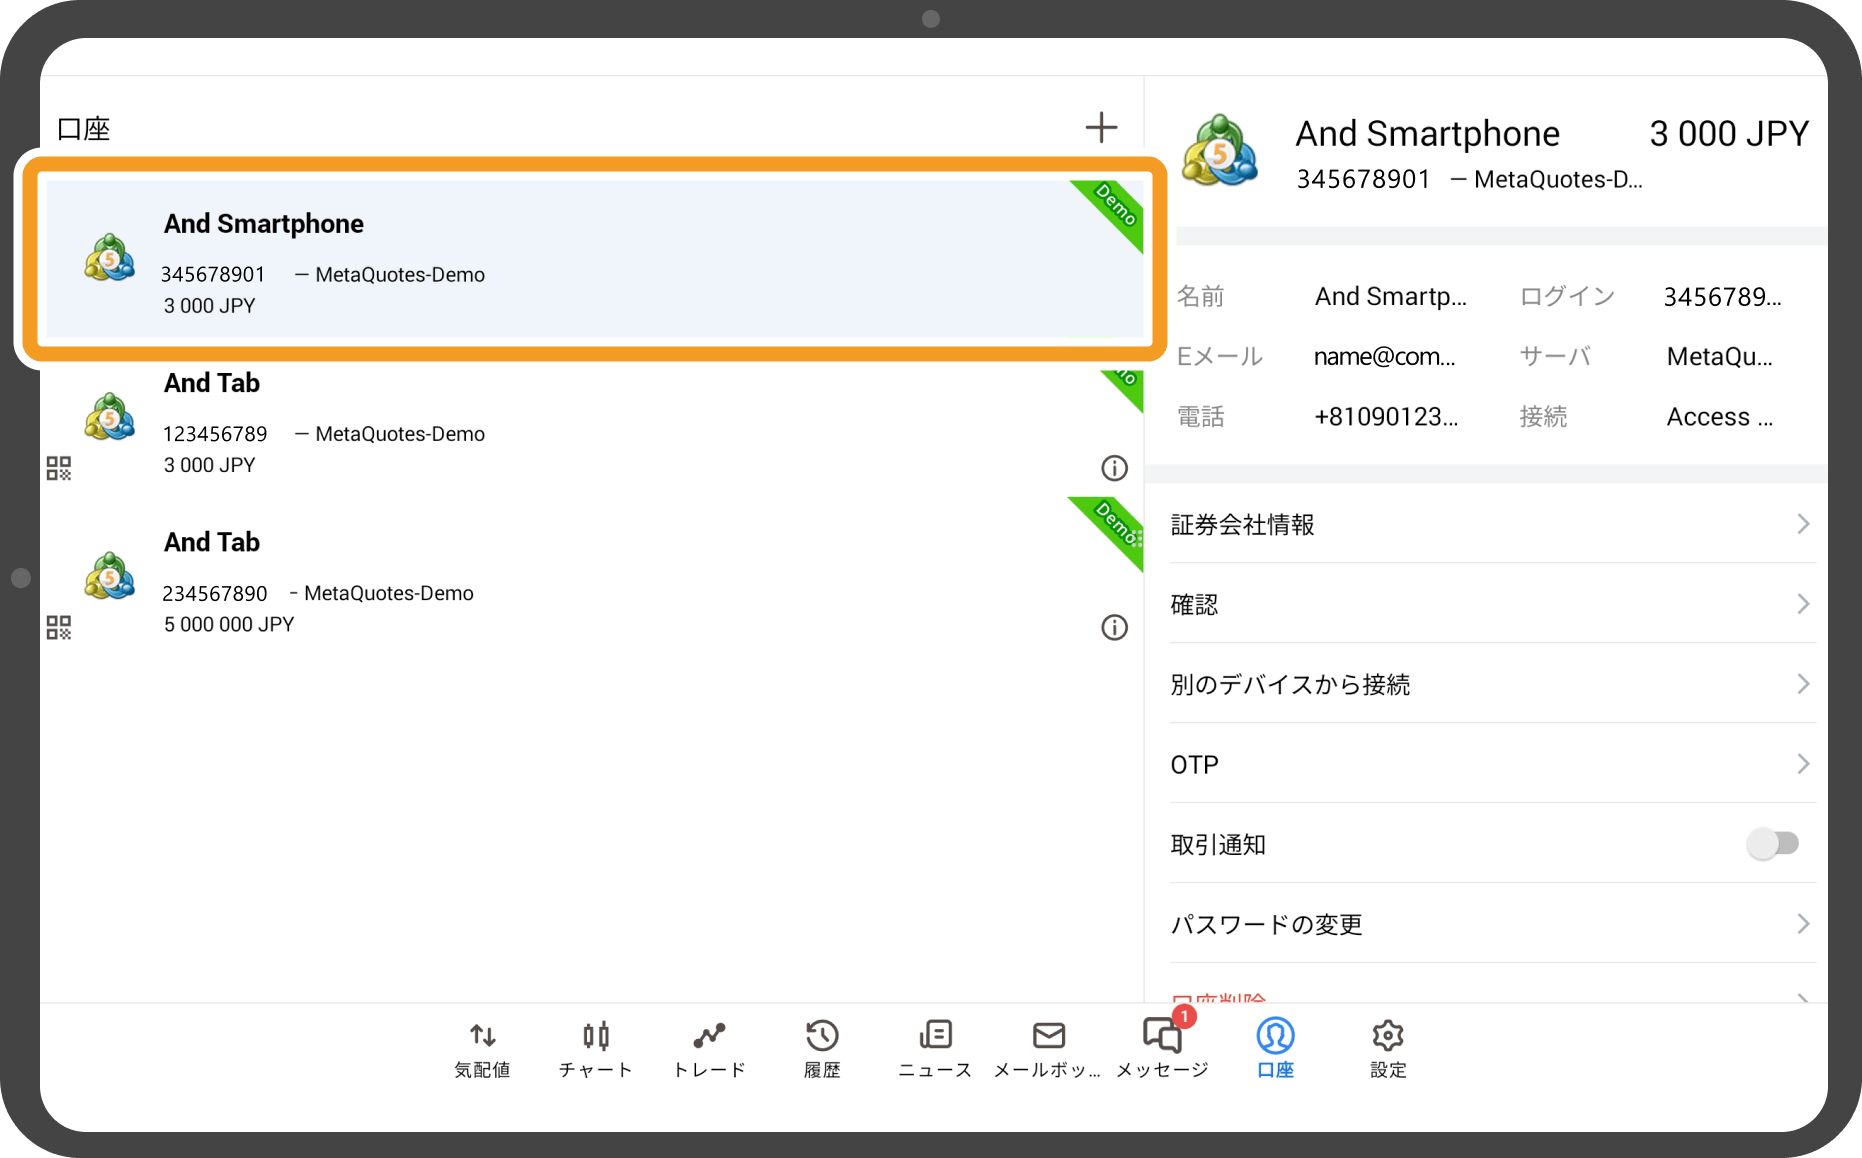The height and width of the screenshot is (1158, 1862).
Task: Open the 気配値 quotes tab
Action: tap(482, 1048)
